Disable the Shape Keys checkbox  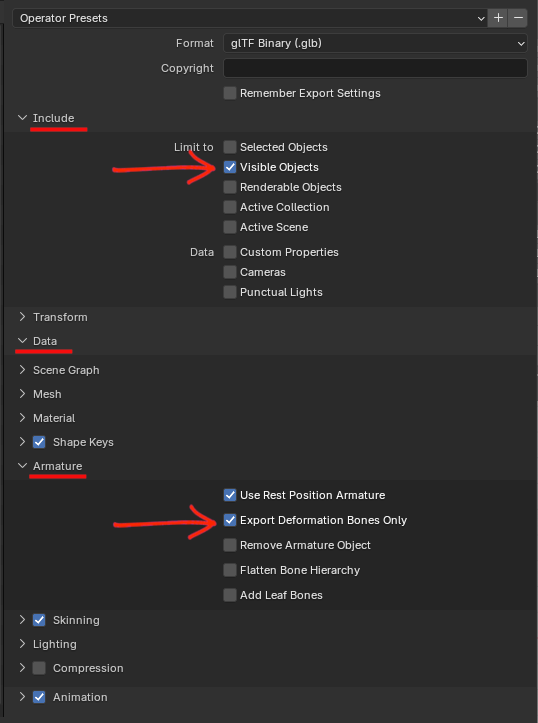point(39,442)
